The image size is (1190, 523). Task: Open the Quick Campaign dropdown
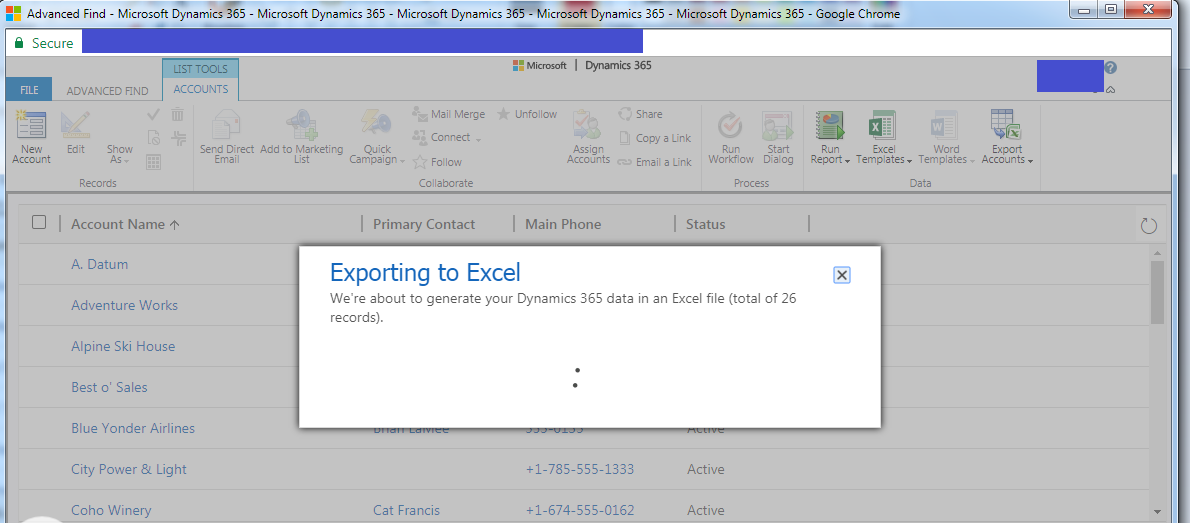377,154
